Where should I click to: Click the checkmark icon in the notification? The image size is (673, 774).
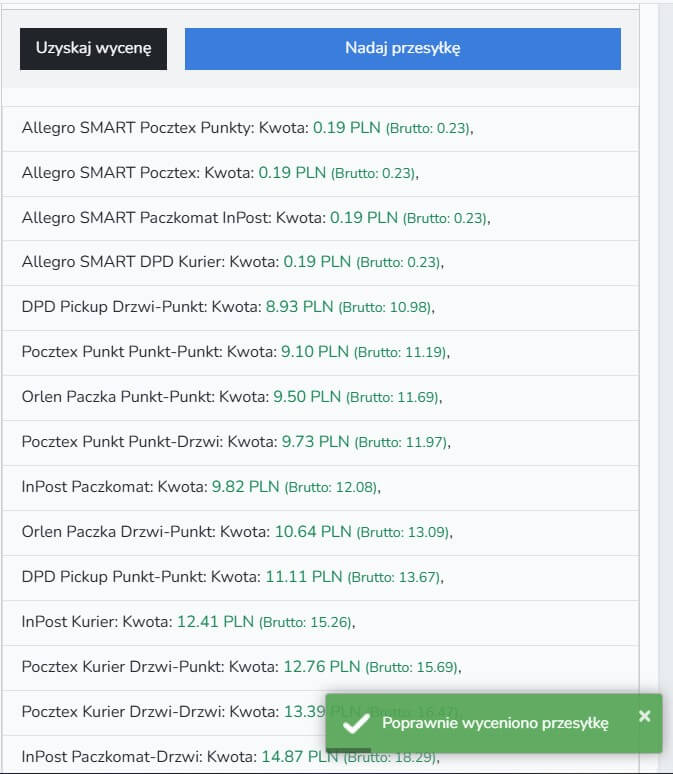pos(355,724)
